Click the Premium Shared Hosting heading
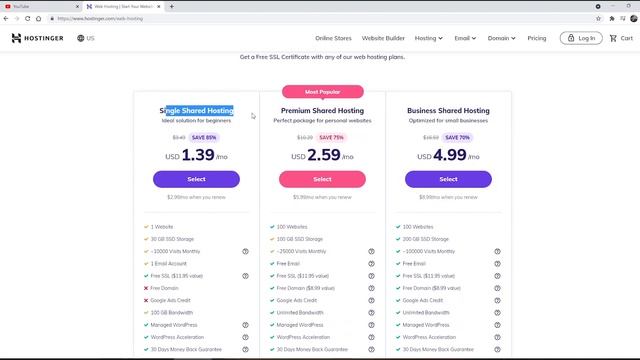This screenshot has height=360, width=640. (322, 111)
